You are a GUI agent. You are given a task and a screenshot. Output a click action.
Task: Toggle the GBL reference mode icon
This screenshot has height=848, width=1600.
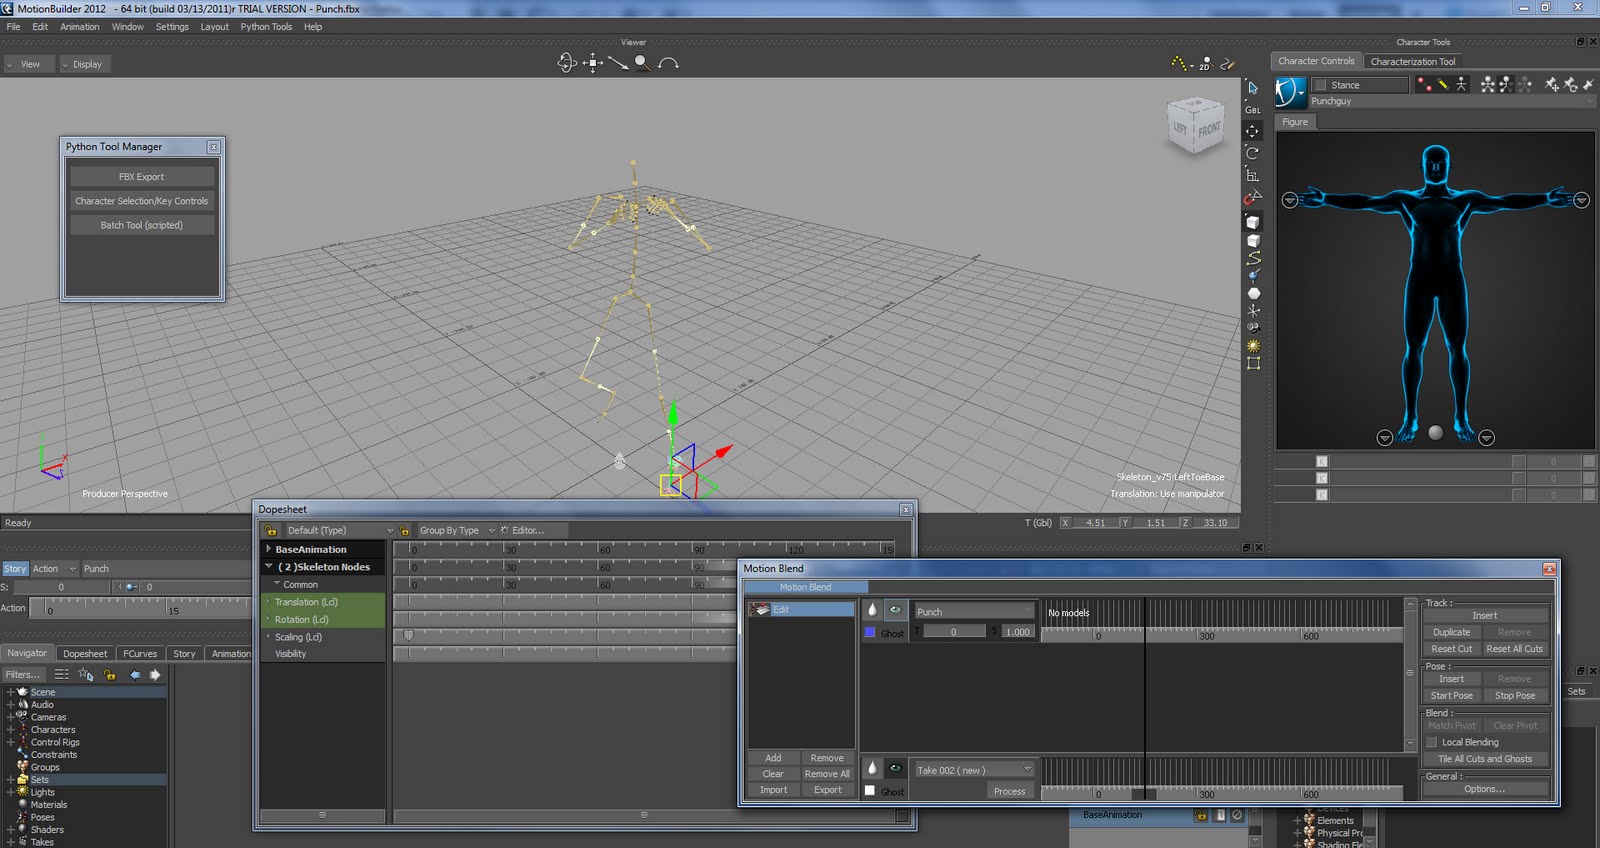pyautogui.click(x=1253, y=110)
